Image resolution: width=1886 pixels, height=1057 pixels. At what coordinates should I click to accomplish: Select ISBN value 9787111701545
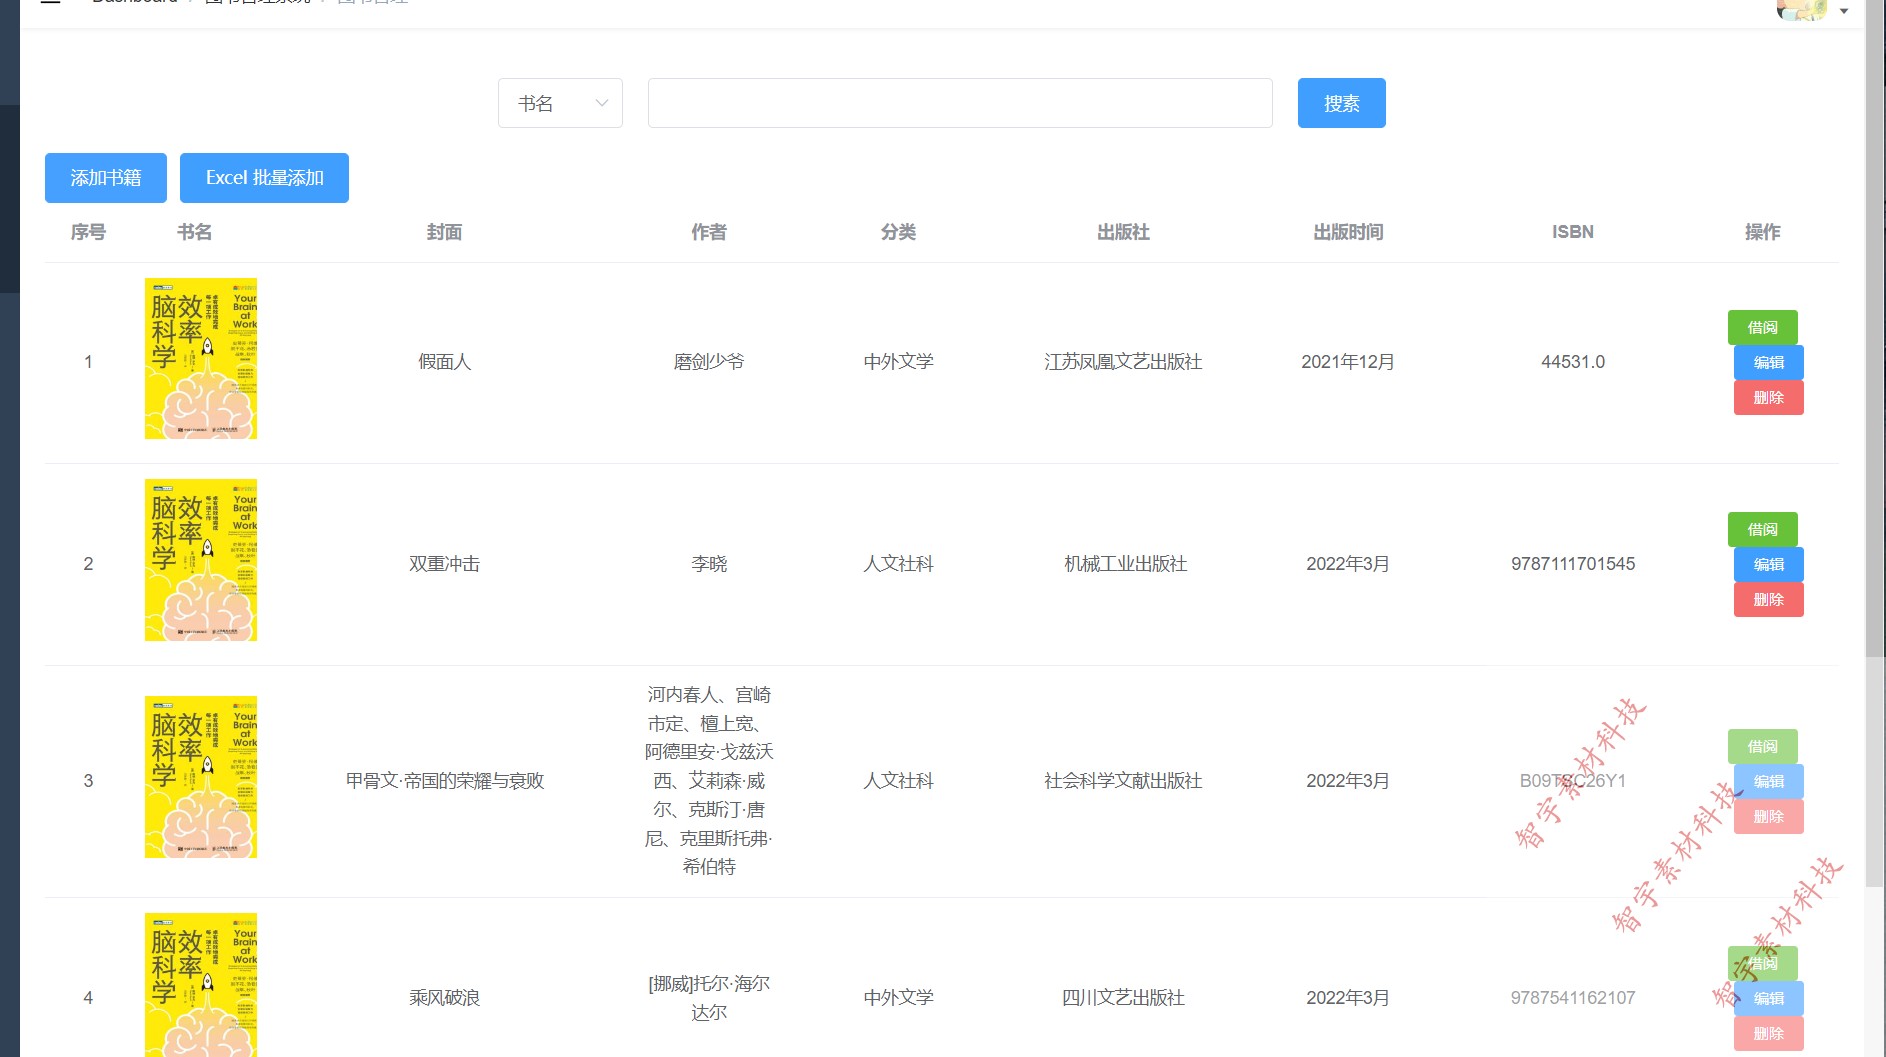pos(1573,564)
